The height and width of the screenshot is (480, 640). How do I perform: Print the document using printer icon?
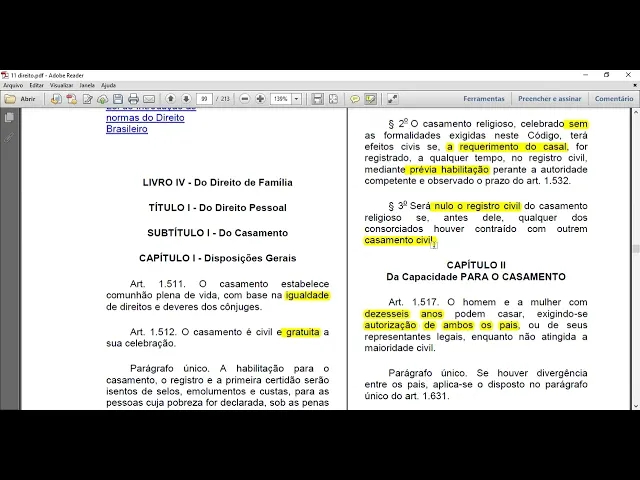[x=133, y=99]
